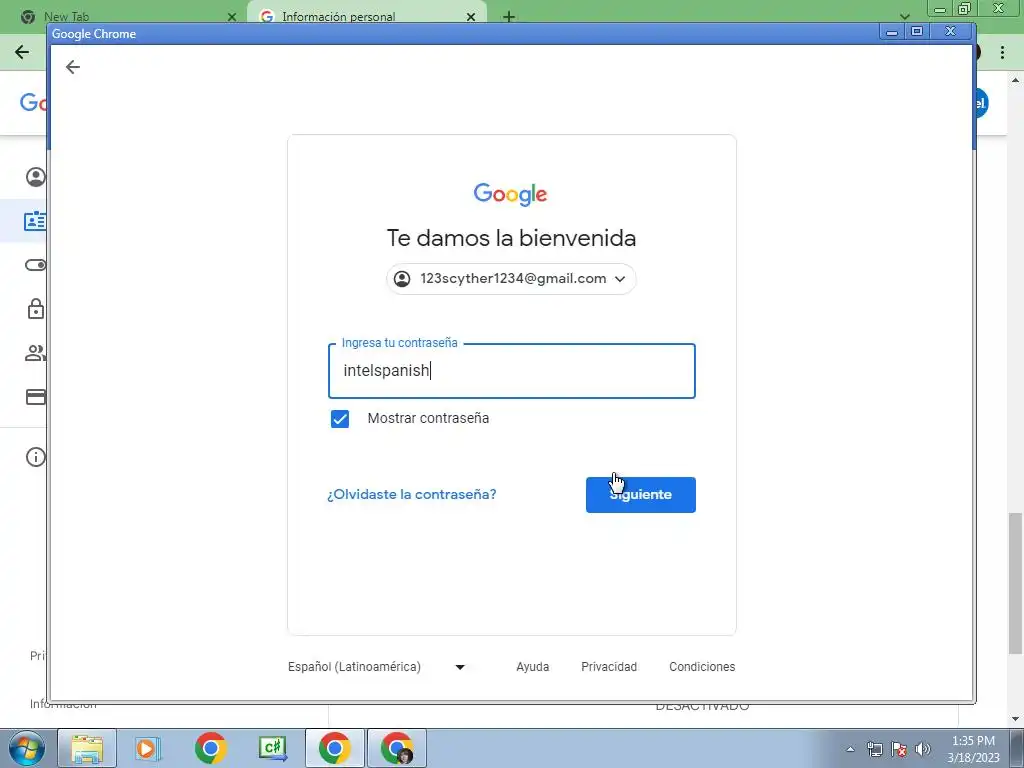The height and width of the screenshot is (768, 1024).
Task: Open the account selector 123scyther1234@gmail.com
Action: (511, 279)
